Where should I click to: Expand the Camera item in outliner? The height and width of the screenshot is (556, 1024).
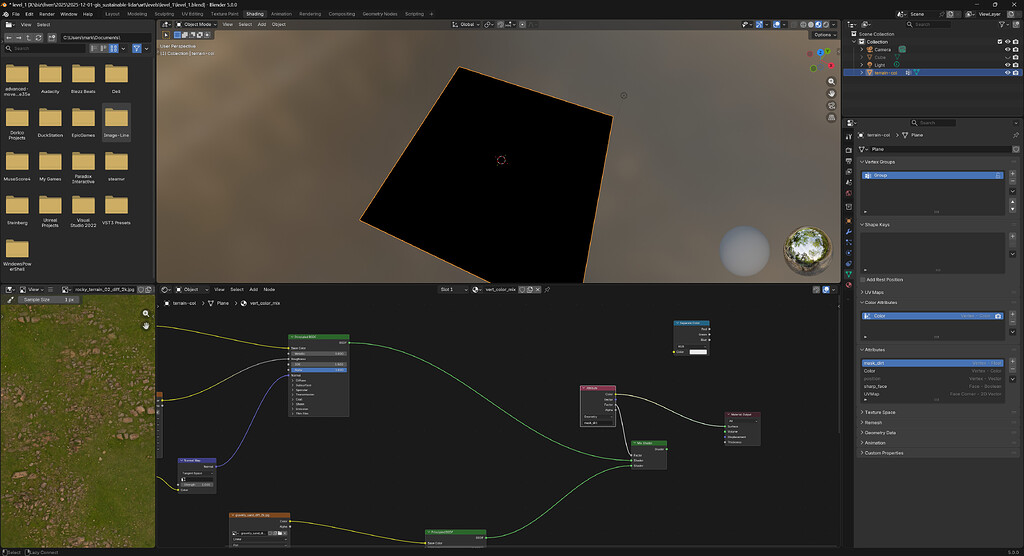pyautogui.click(x=861, y=50)
